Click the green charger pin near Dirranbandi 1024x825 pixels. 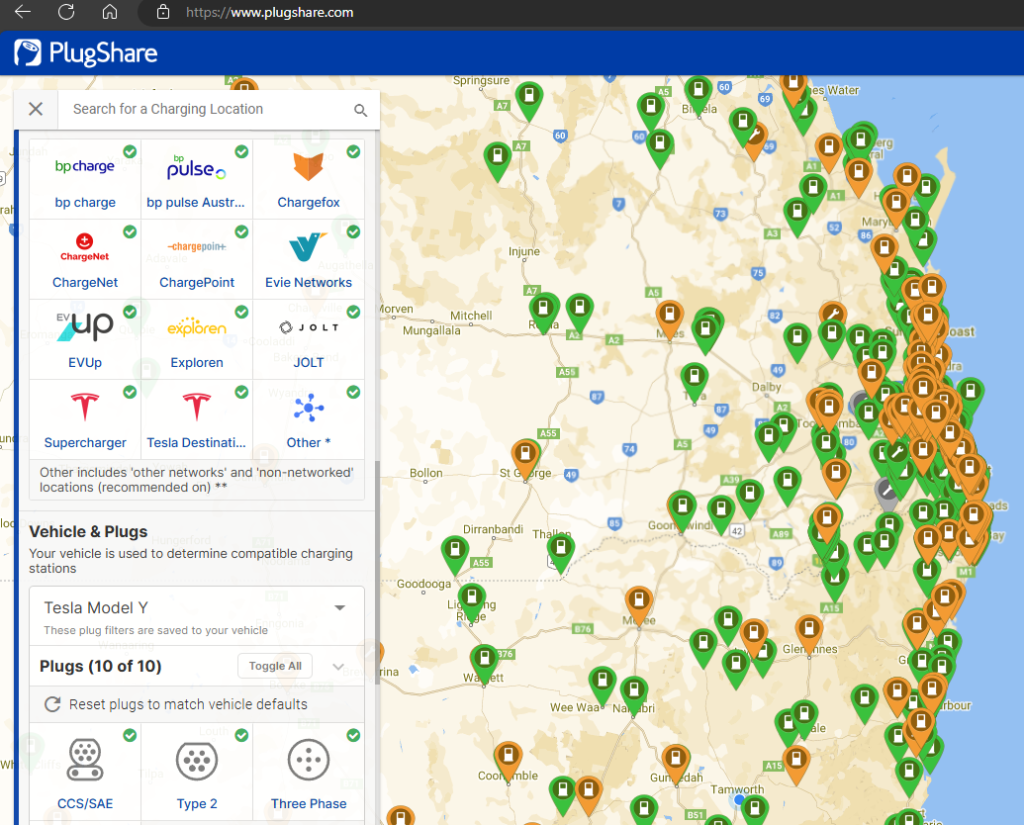coord(455,553)
